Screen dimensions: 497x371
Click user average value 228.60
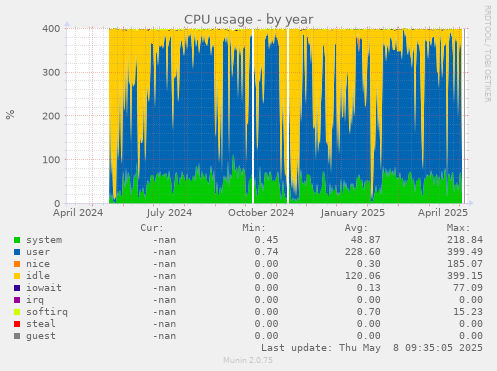click(x=362, y=252)
